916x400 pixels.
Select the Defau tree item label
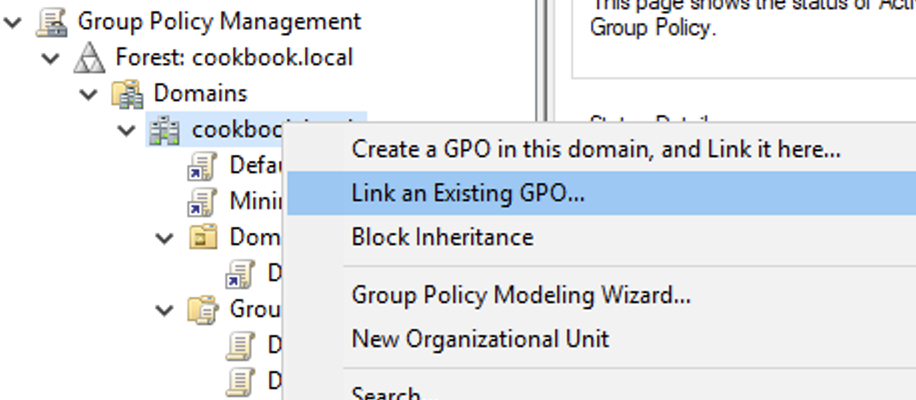pos(255,165)
